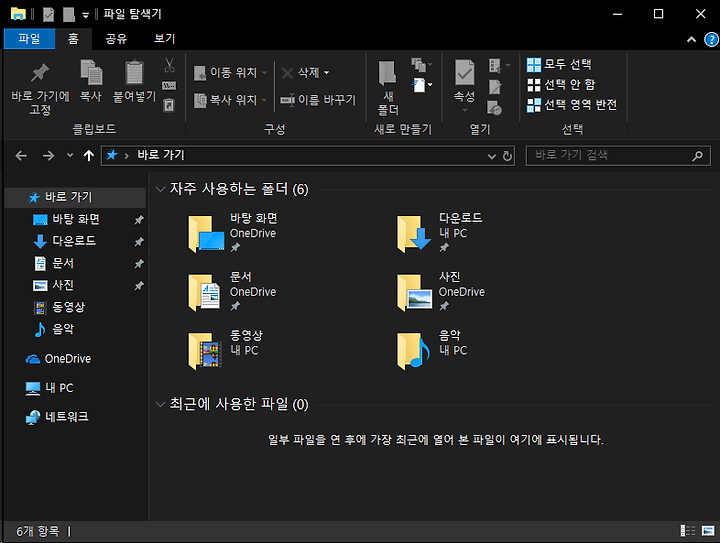The width and height of the screenshot is (720, 543).
Task: Open the 파일 menu tab
Action: (29, 39)
